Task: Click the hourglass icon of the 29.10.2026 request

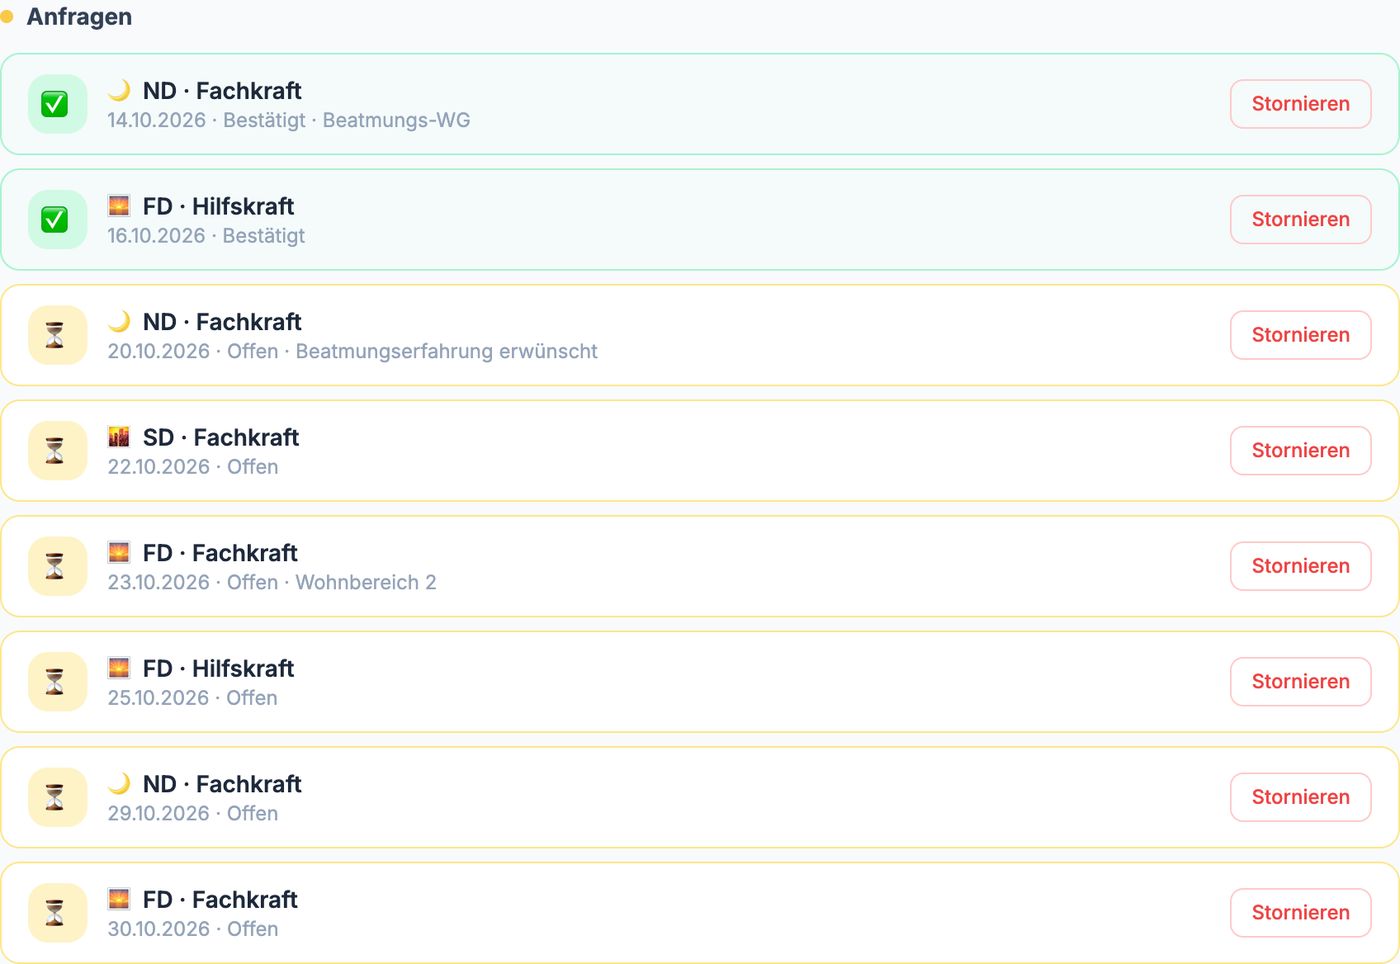Action: pos(55,797)
